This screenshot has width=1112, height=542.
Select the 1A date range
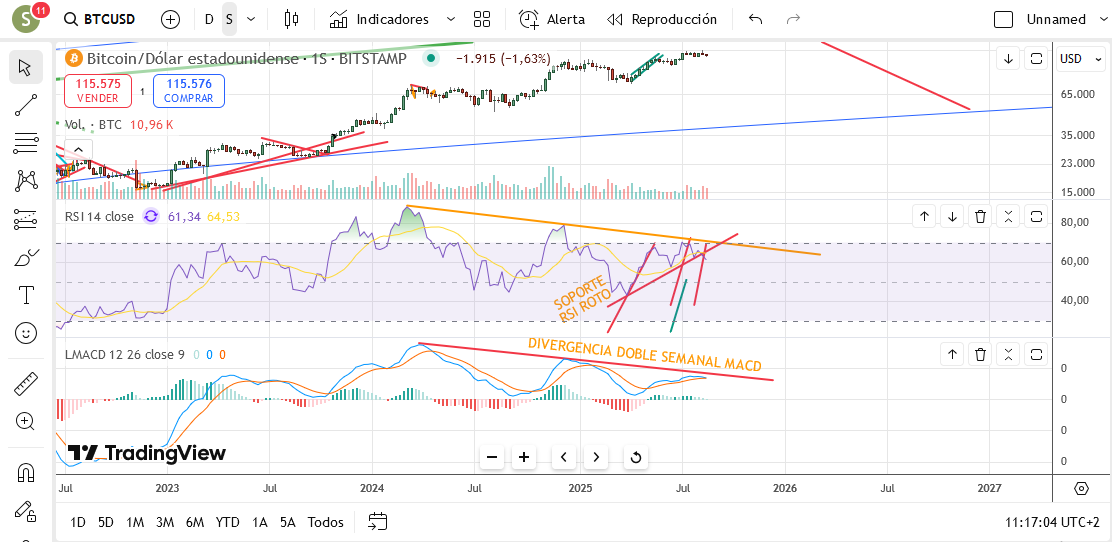point(260,523)
